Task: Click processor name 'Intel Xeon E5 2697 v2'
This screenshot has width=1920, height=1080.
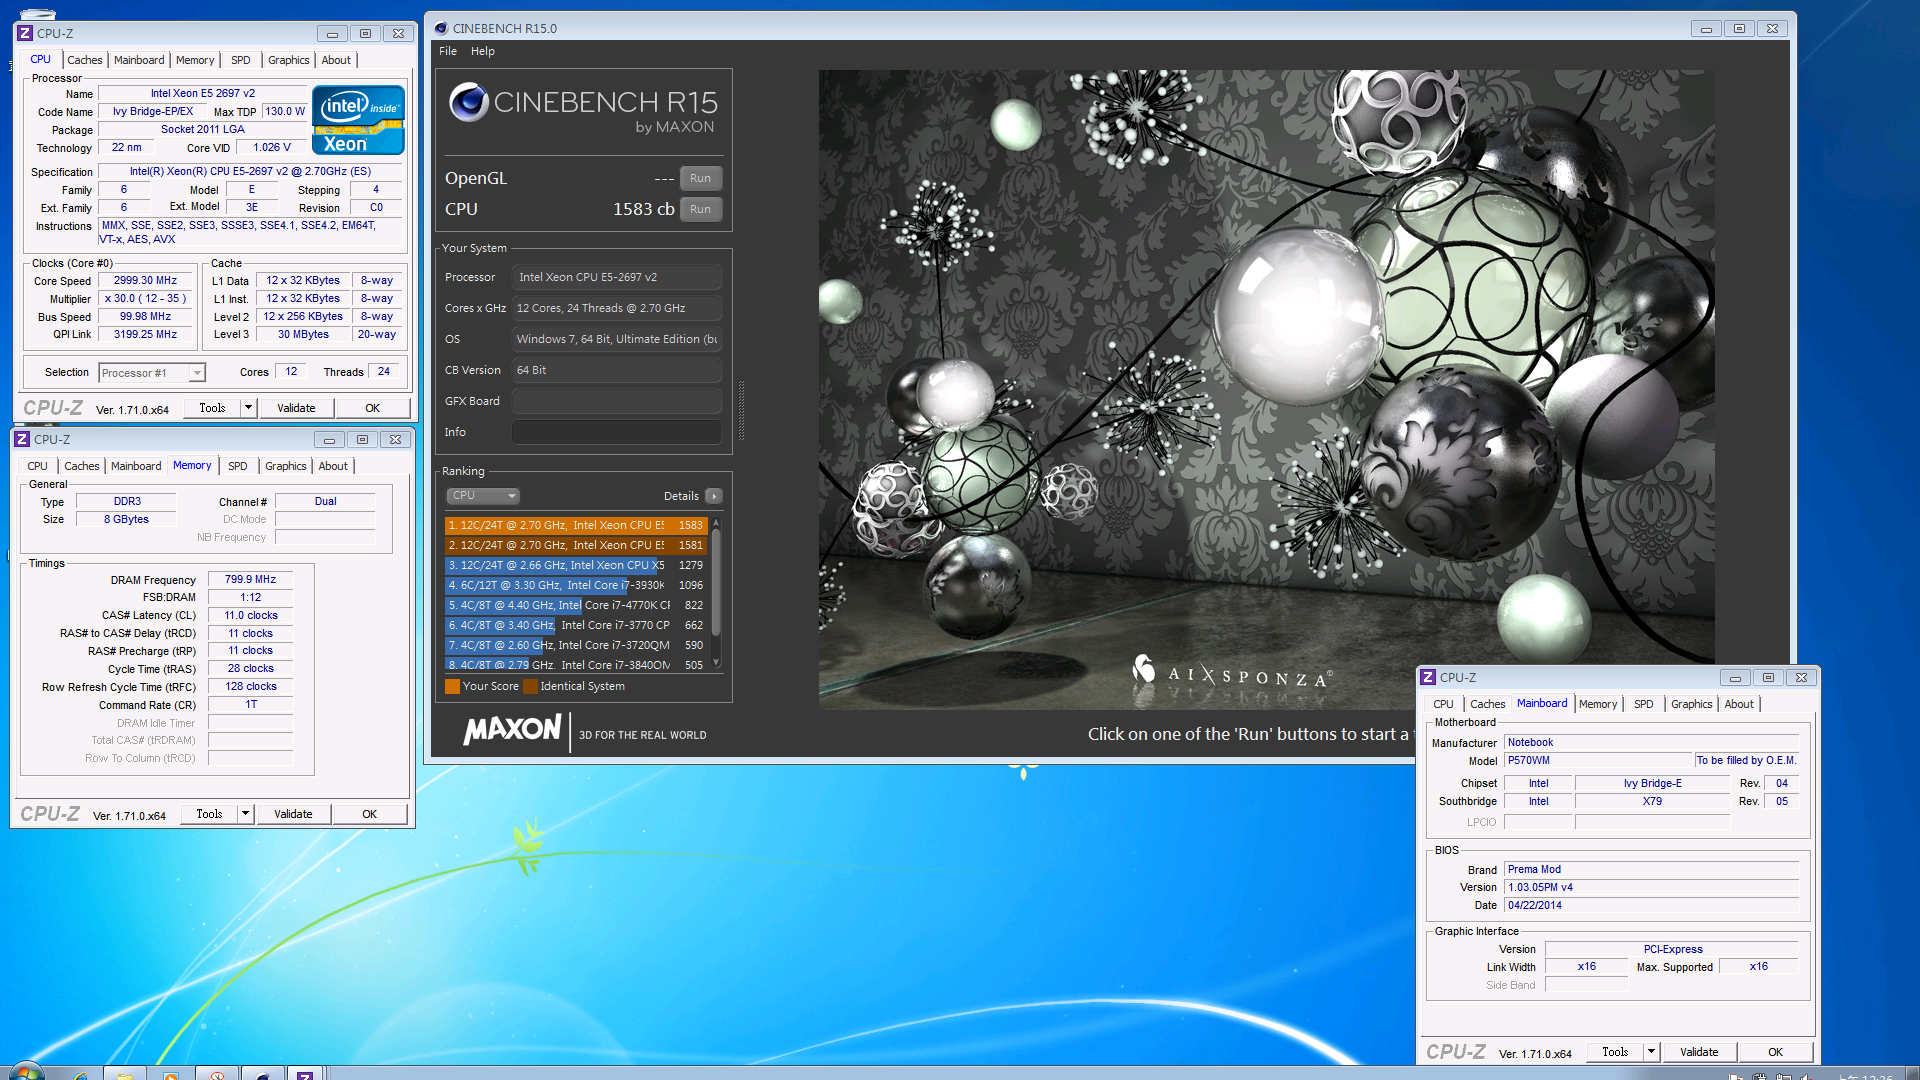Action: 203,93
